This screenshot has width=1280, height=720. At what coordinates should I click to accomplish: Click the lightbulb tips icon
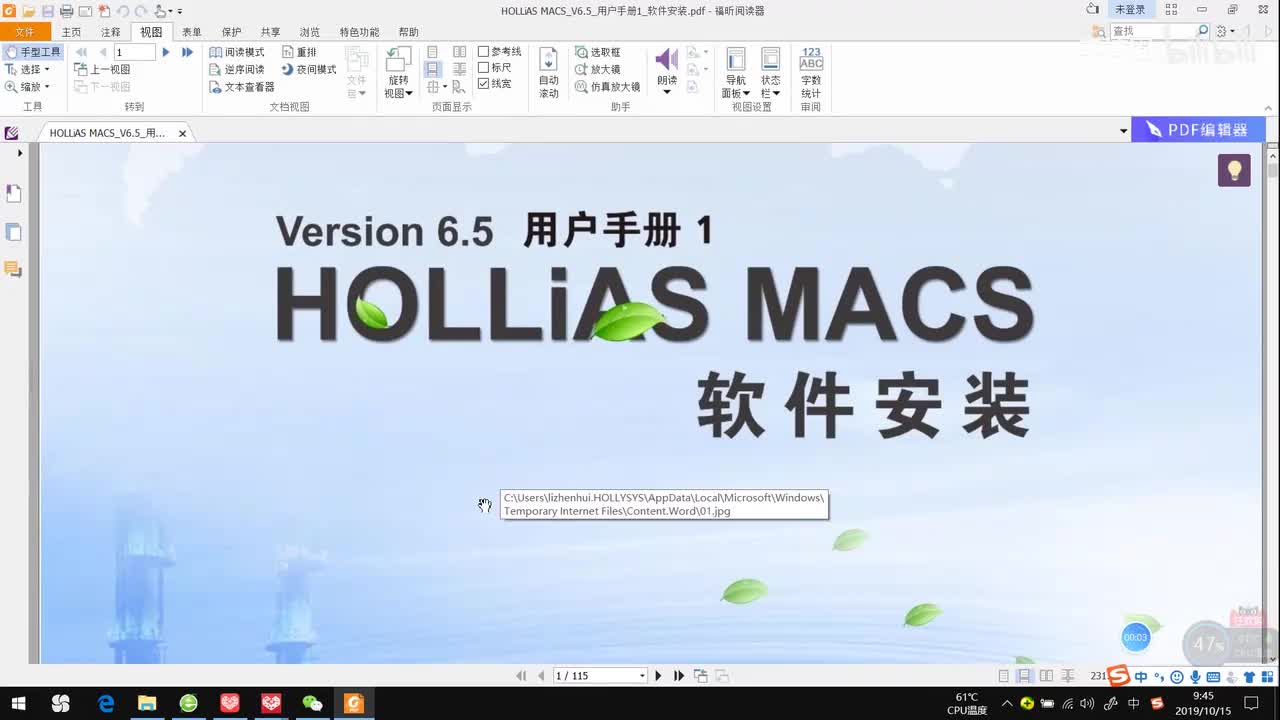pos(1234,170)
